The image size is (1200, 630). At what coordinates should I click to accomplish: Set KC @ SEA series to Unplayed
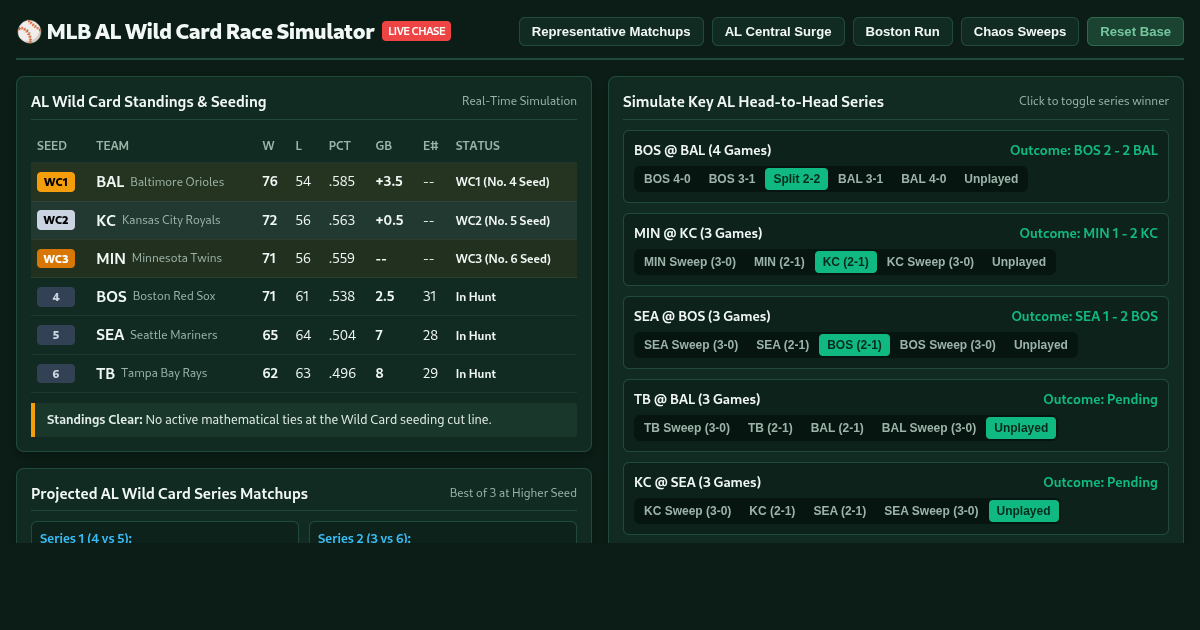pyautogui.click(x=1024, y=511)
